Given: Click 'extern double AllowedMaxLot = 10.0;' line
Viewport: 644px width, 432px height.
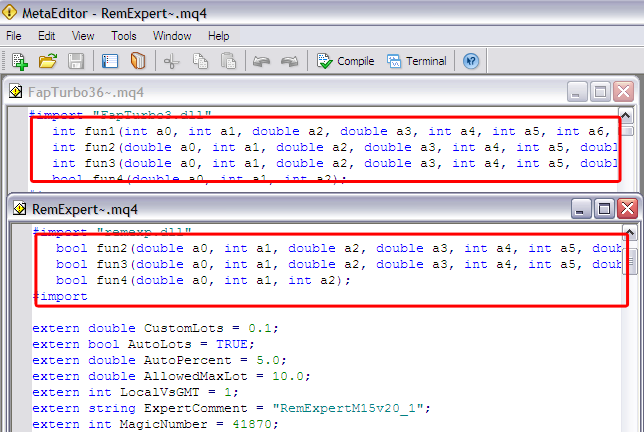Looking at the screenshot, I should [x=171, y=377].
